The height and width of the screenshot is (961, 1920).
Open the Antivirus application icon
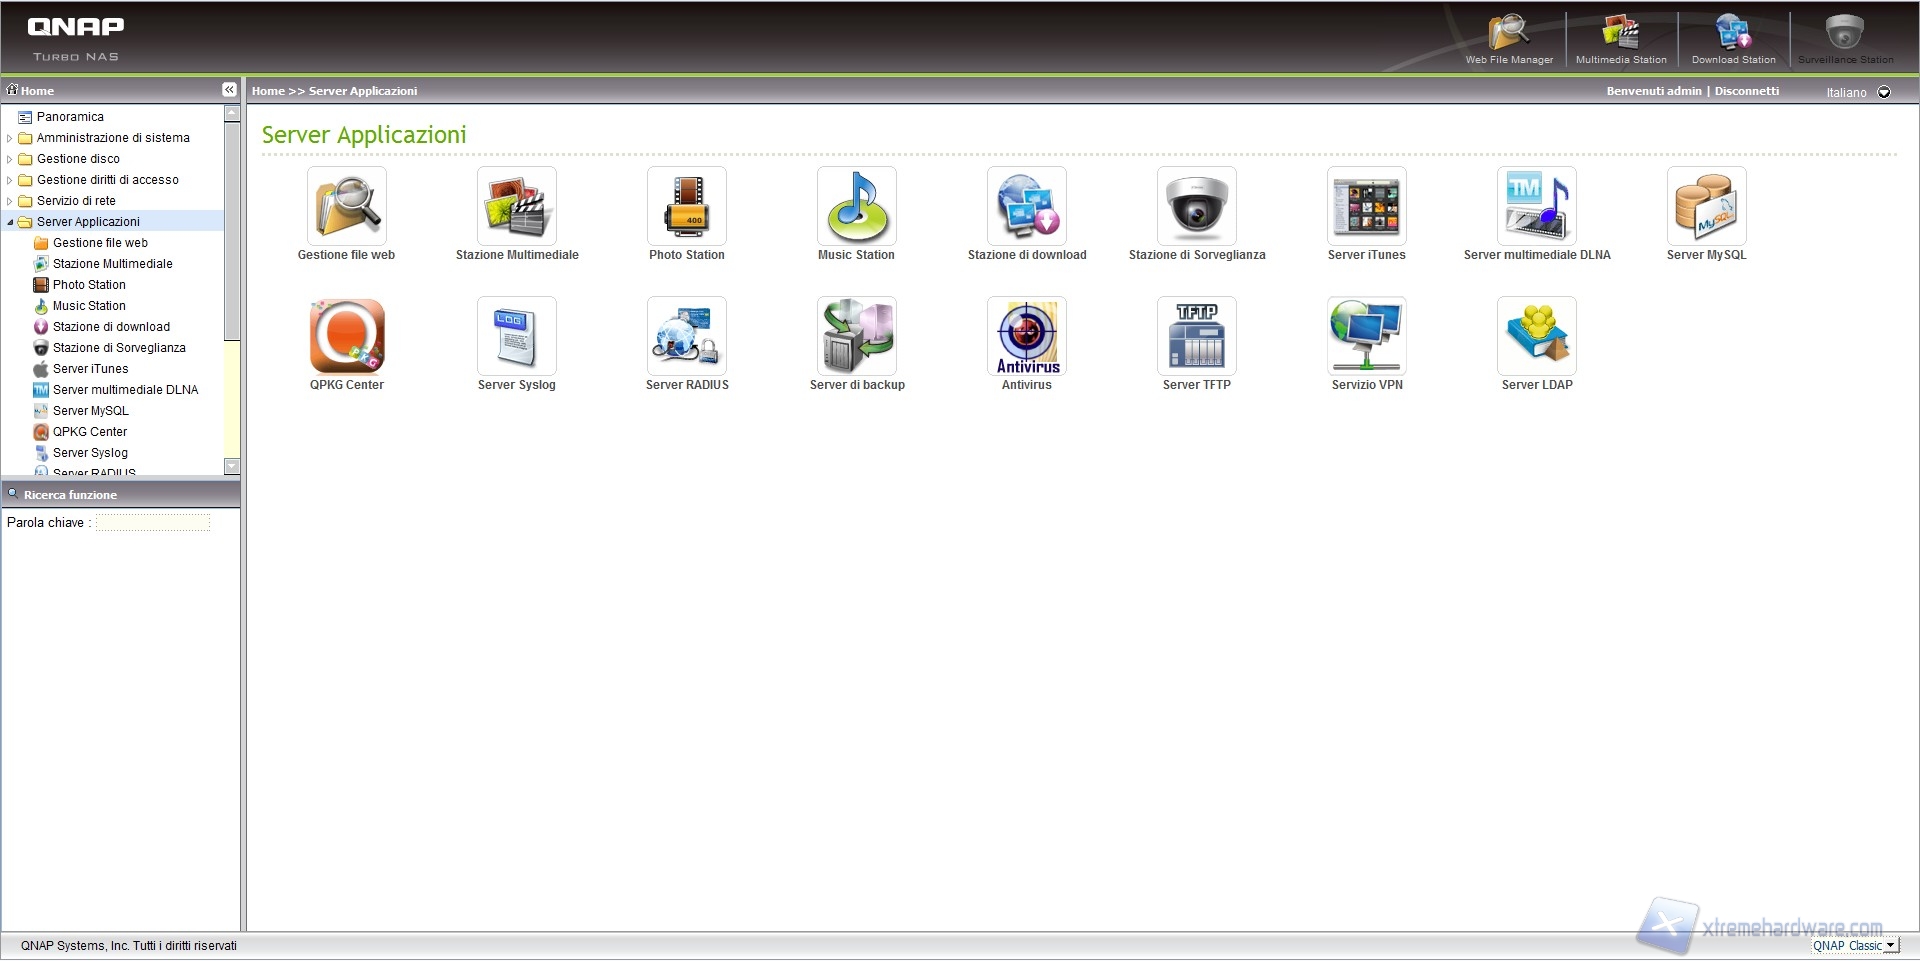[1026, 337]
